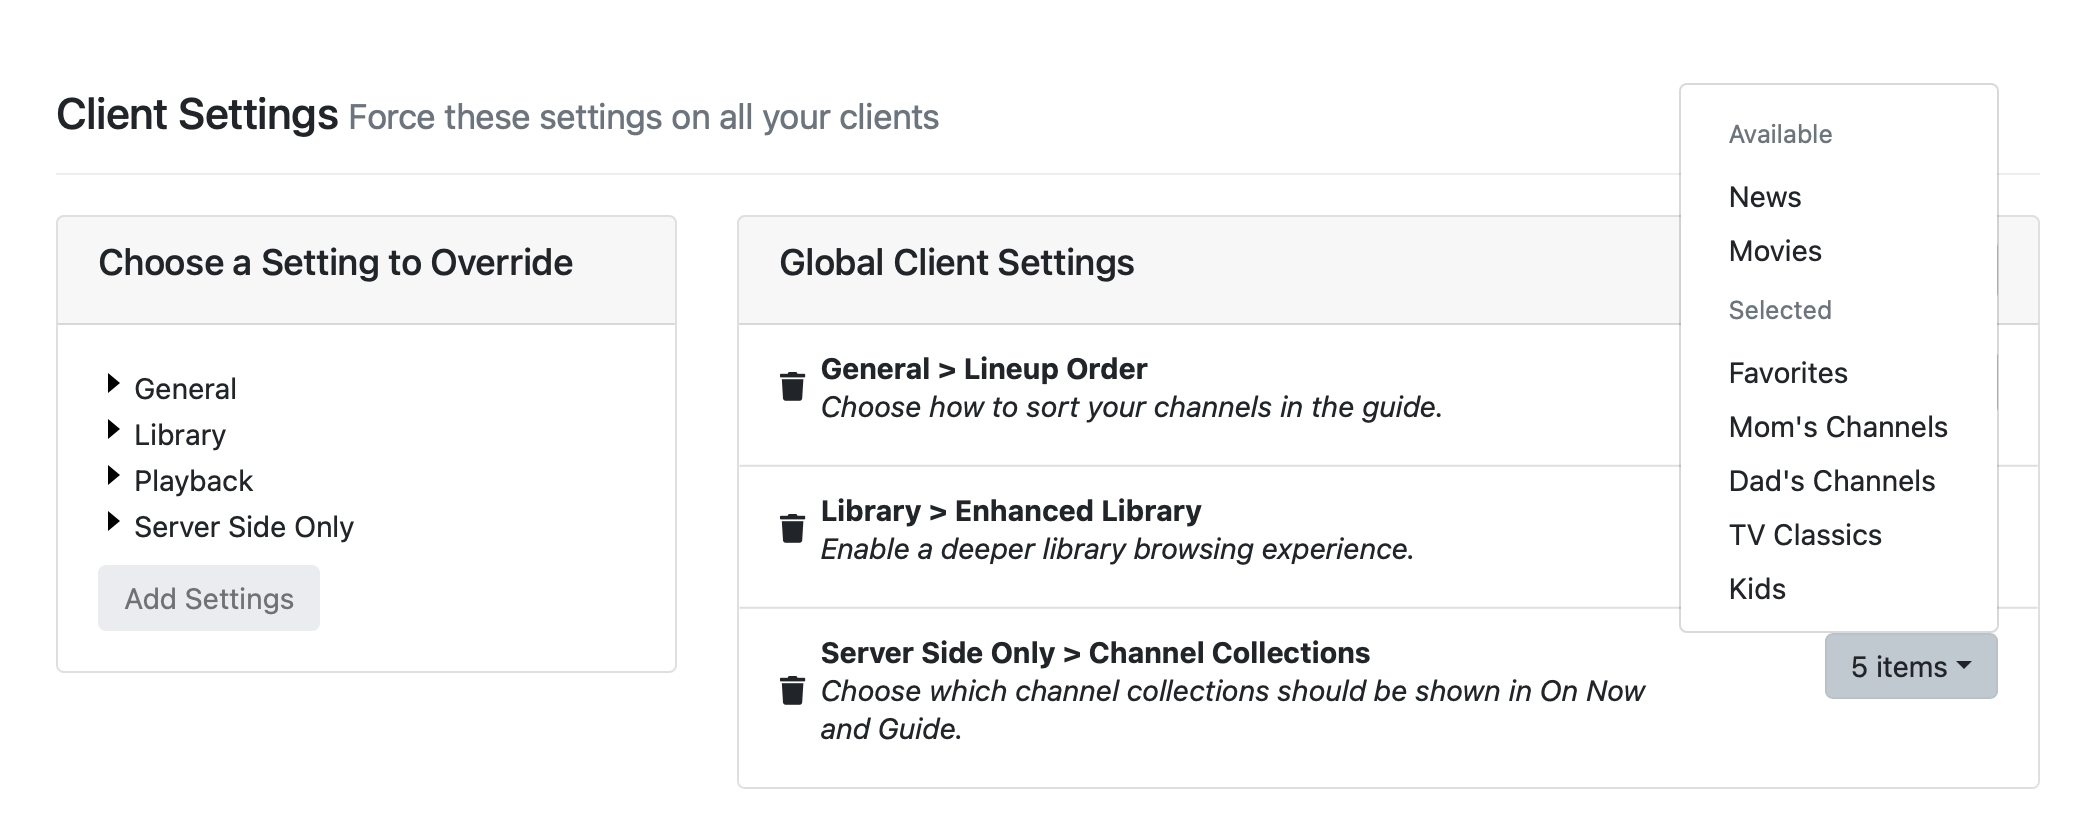Viewport: 2080px width, 836px height.
Task: Deselect TV Classics collection
Action: click(x=1805, y=535)
